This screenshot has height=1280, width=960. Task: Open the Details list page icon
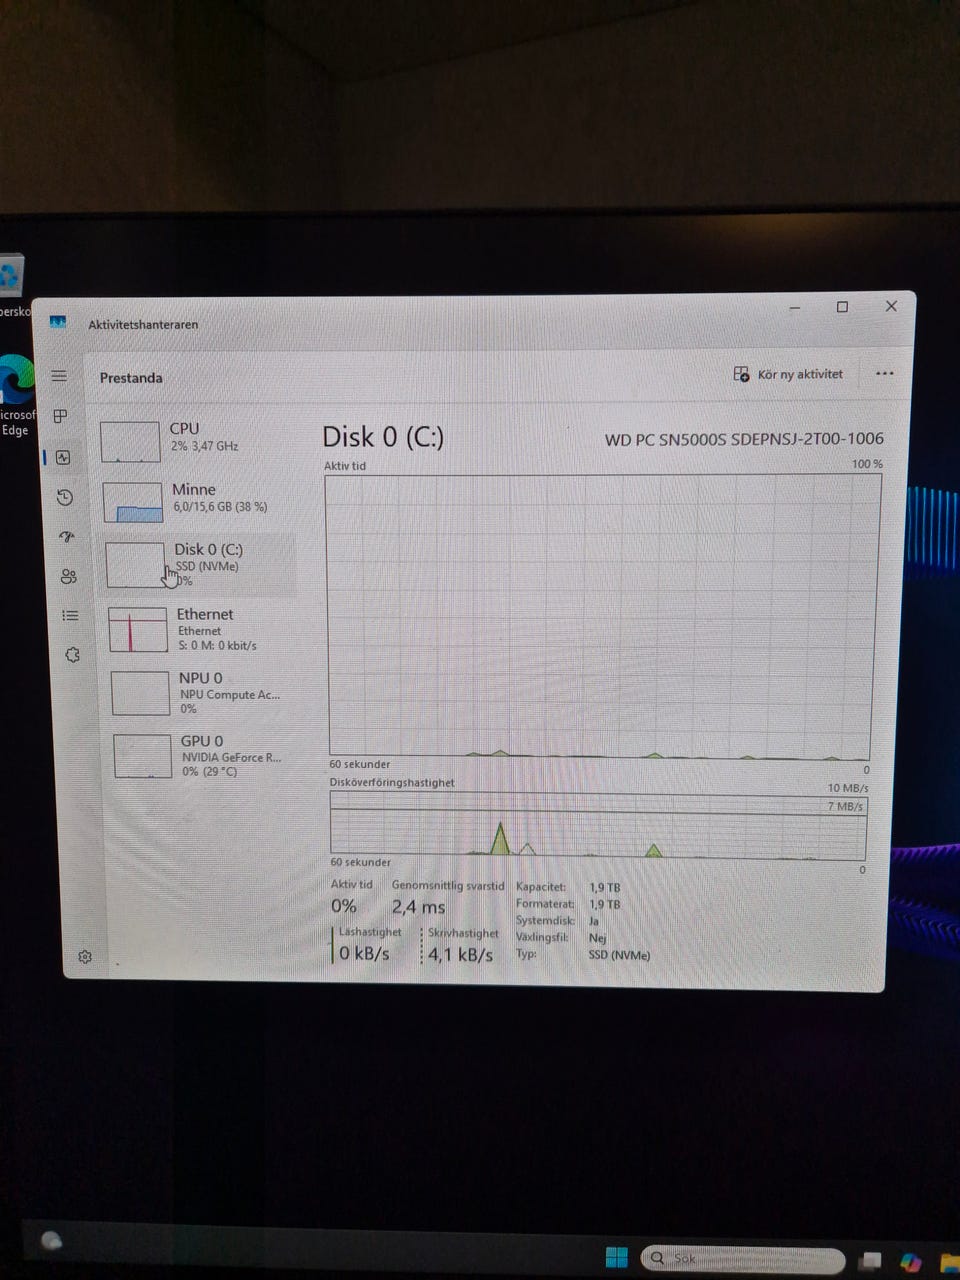70,616
